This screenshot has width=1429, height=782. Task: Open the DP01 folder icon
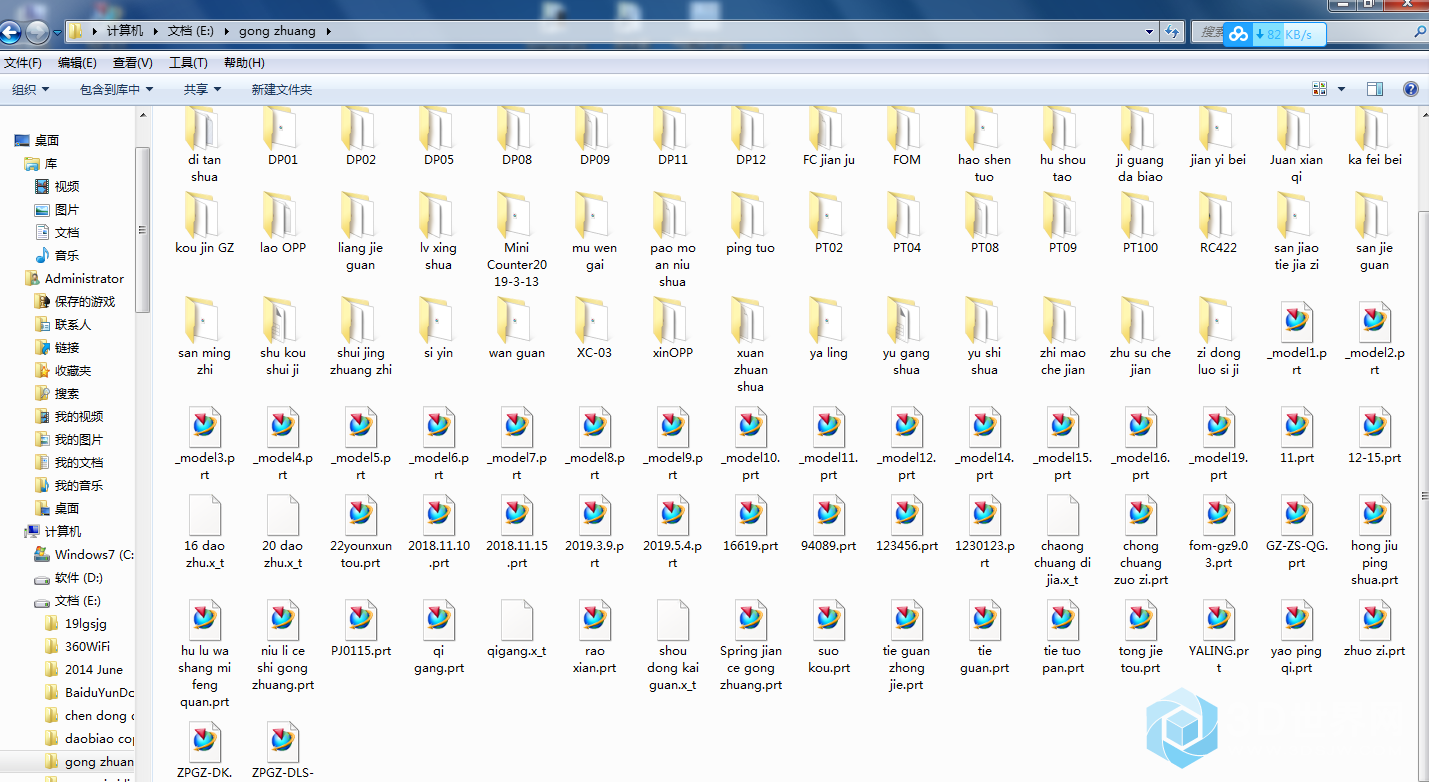[x=282, y=128]
